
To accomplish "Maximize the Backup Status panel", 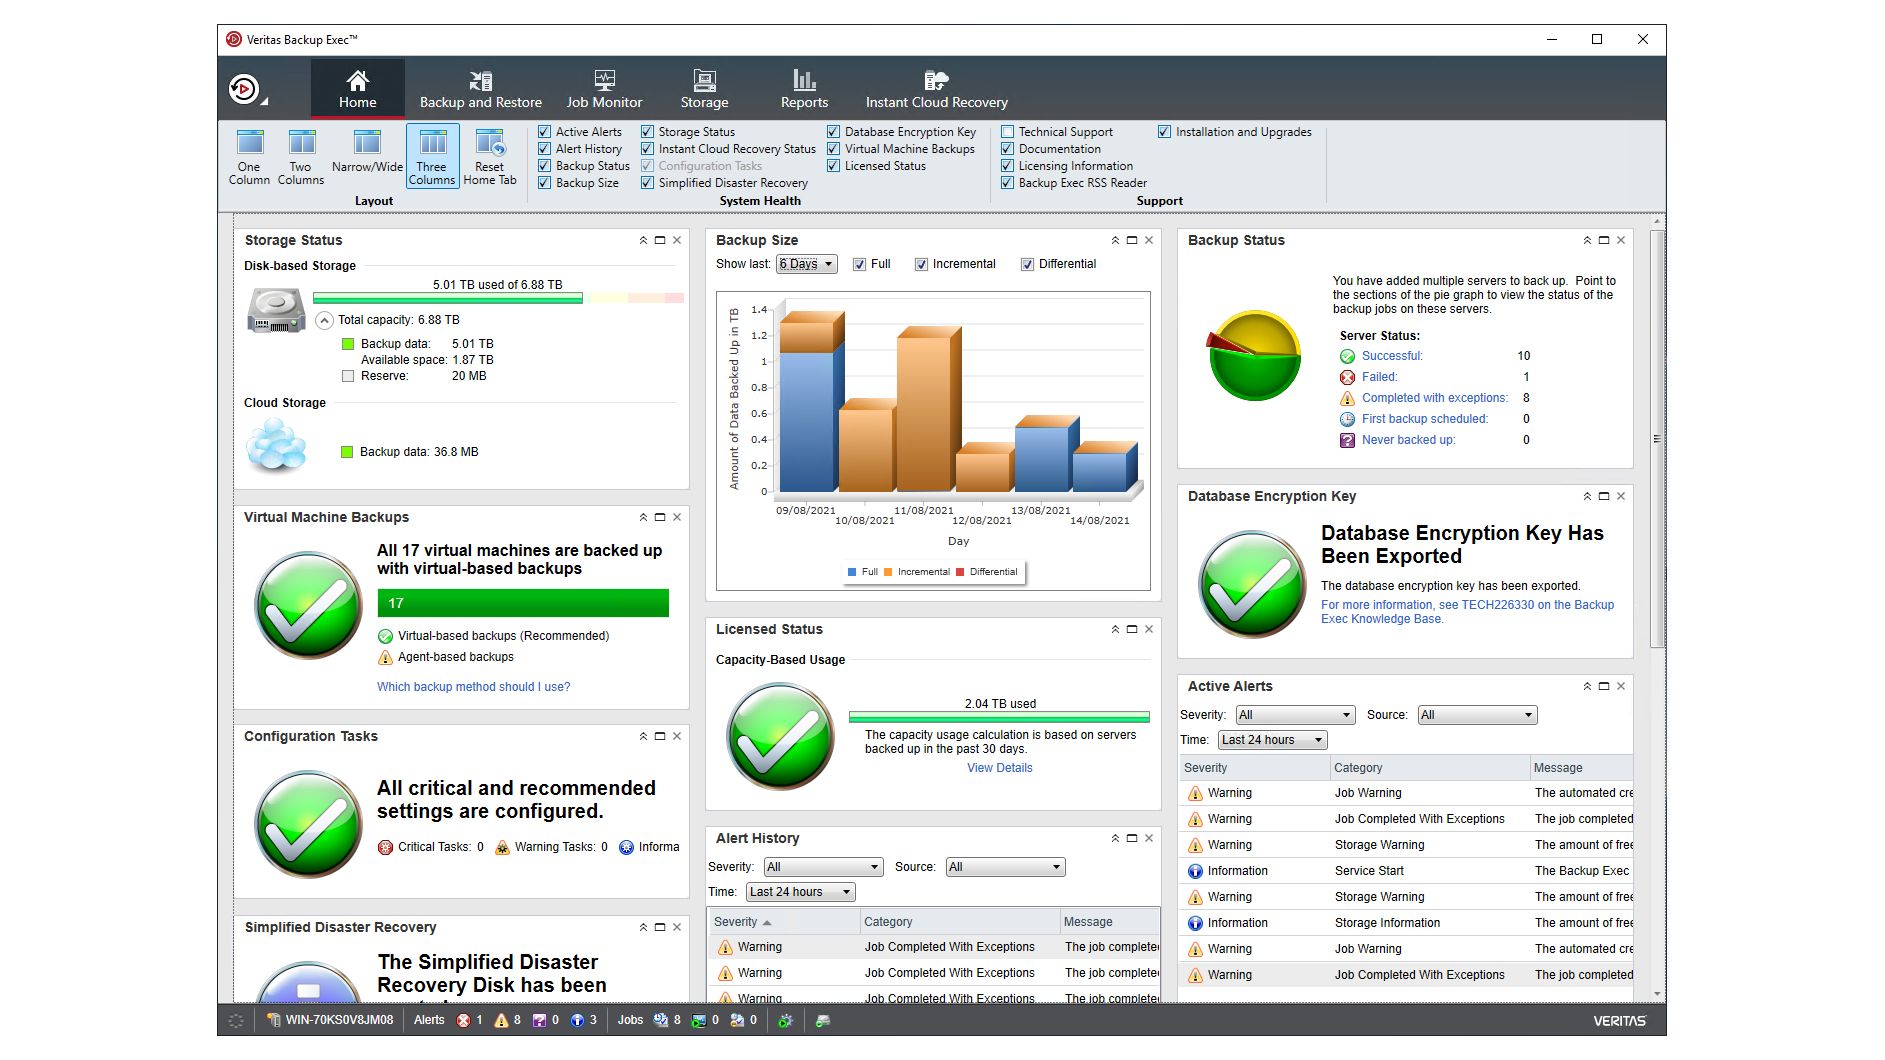I will click(1604, 240).
